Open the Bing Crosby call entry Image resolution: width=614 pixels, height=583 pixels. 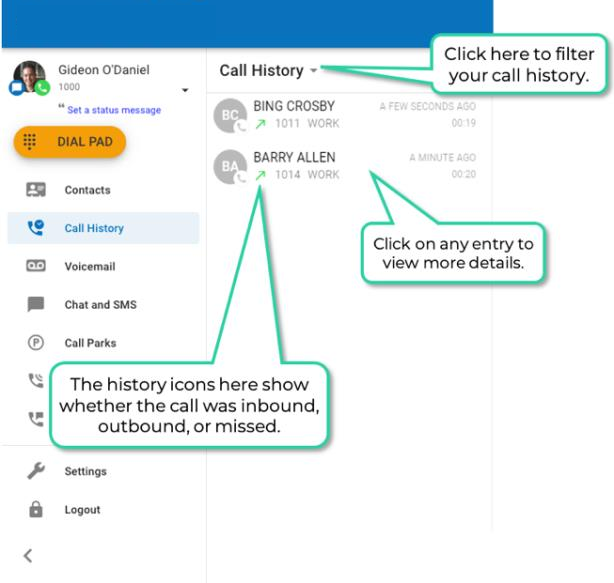coord(348,115)
